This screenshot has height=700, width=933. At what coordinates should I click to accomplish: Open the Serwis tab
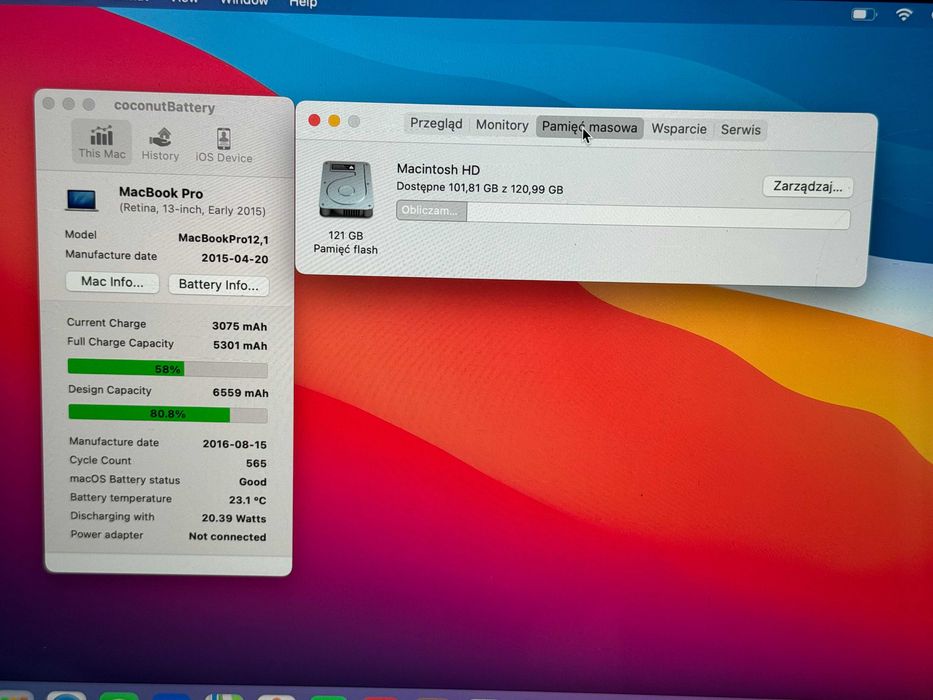click(741, 130)
